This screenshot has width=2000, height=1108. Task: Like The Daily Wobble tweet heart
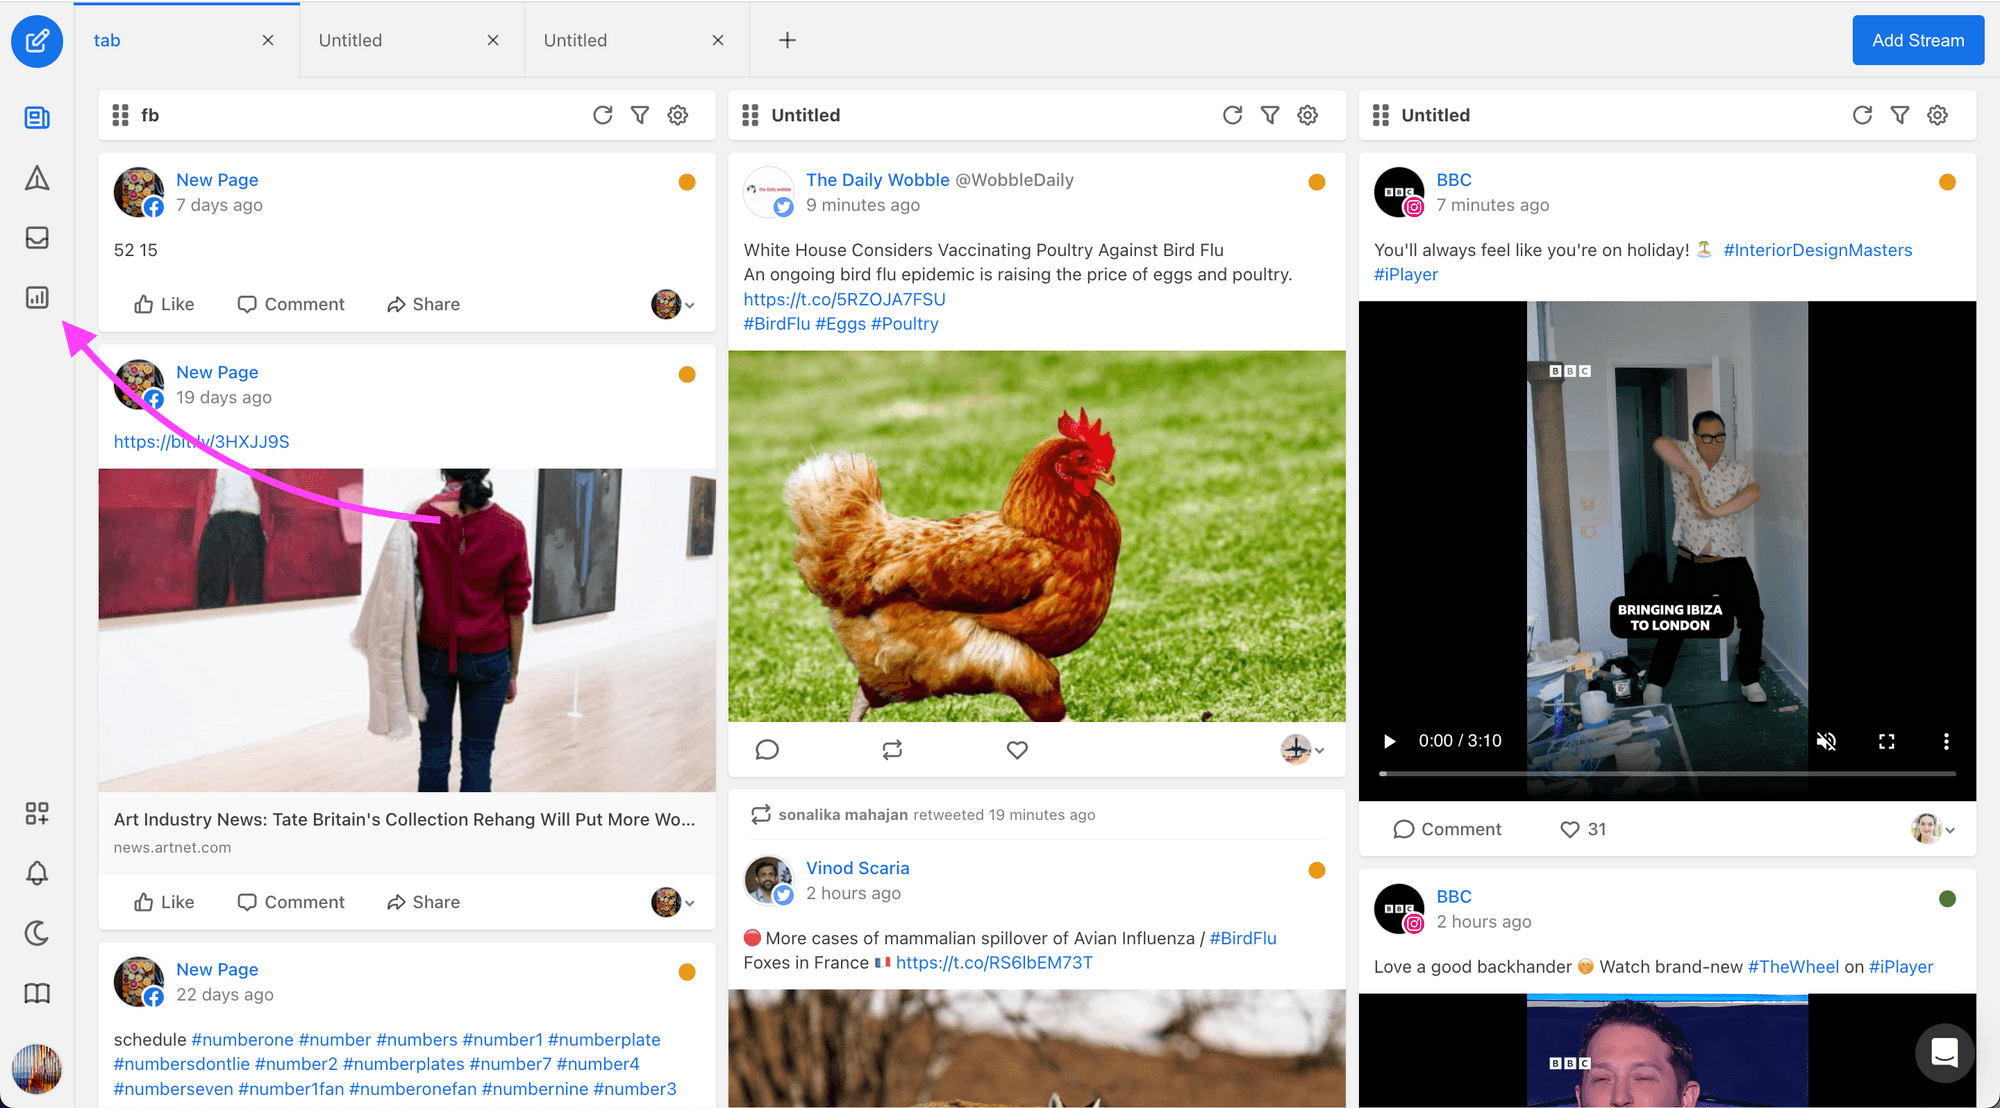[x=1017, y=750]
